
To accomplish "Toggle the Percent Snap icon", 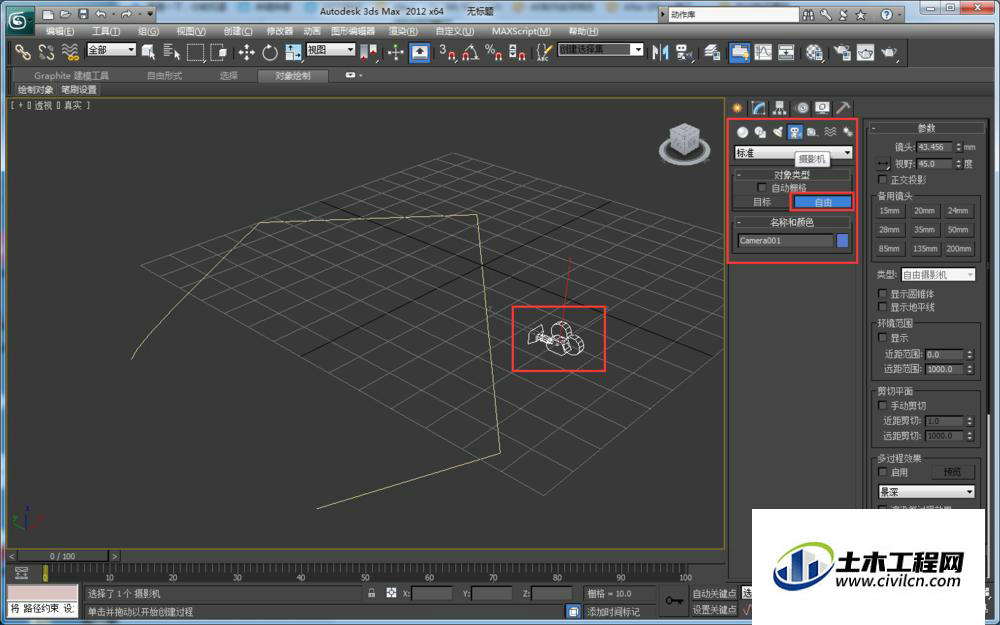I will click(x=493, y=52).
